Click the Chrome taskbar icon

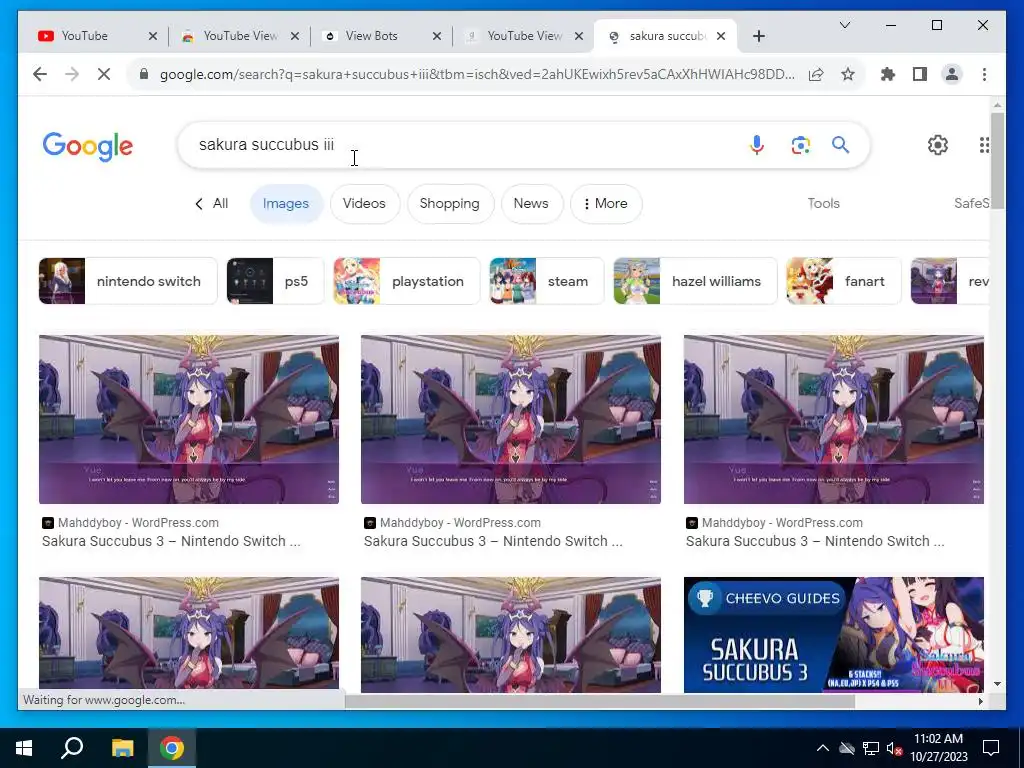(x=172, y=748)
